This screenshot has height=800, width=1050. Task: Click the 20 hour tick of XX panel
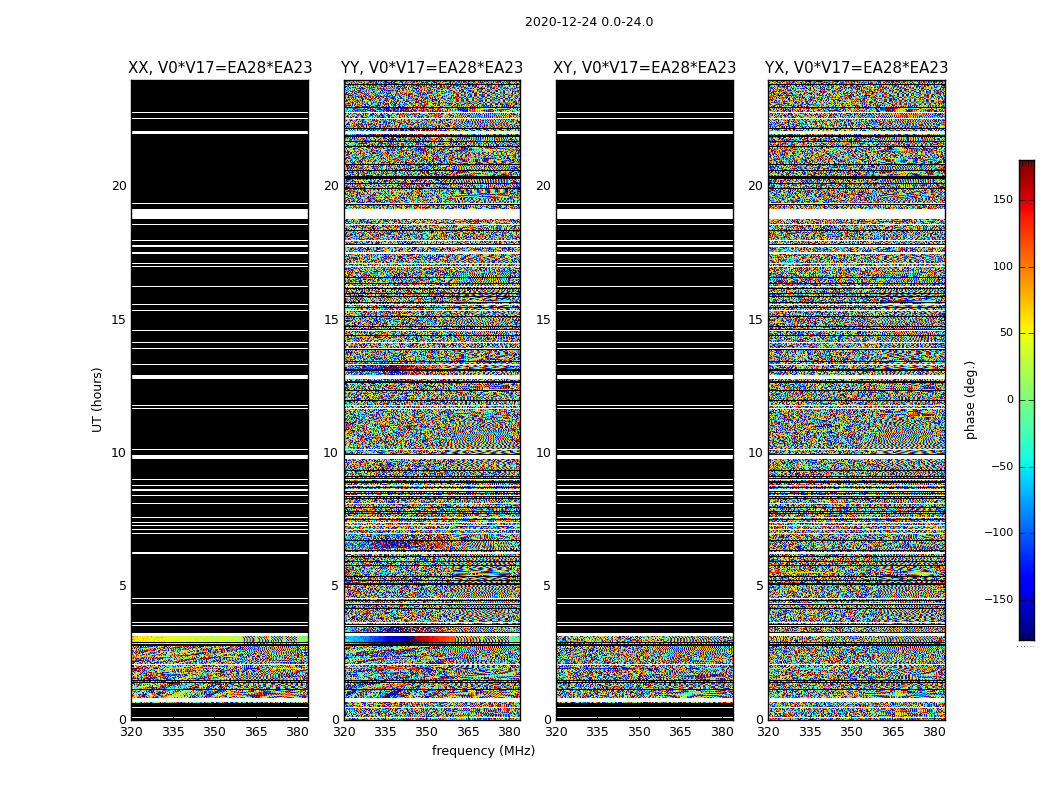pyautogui.click(x=119, y=186)
